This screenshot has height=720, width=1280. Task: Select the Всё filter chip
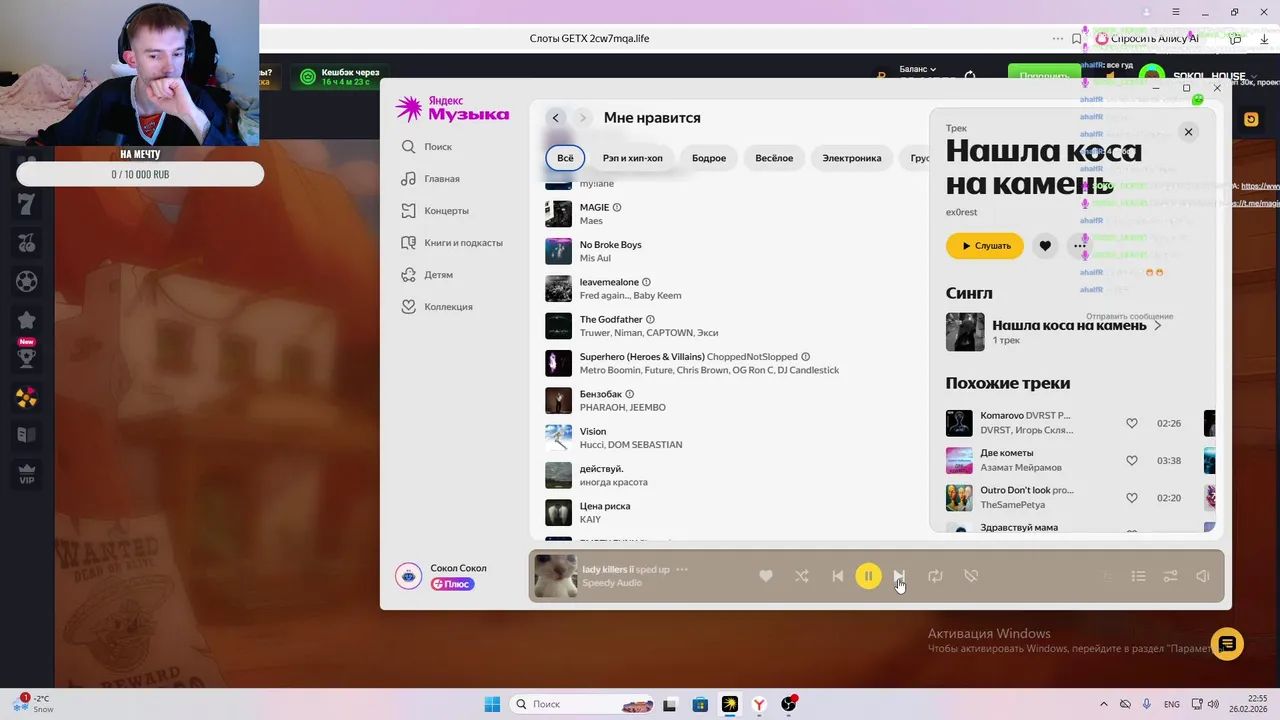(565, 158)
